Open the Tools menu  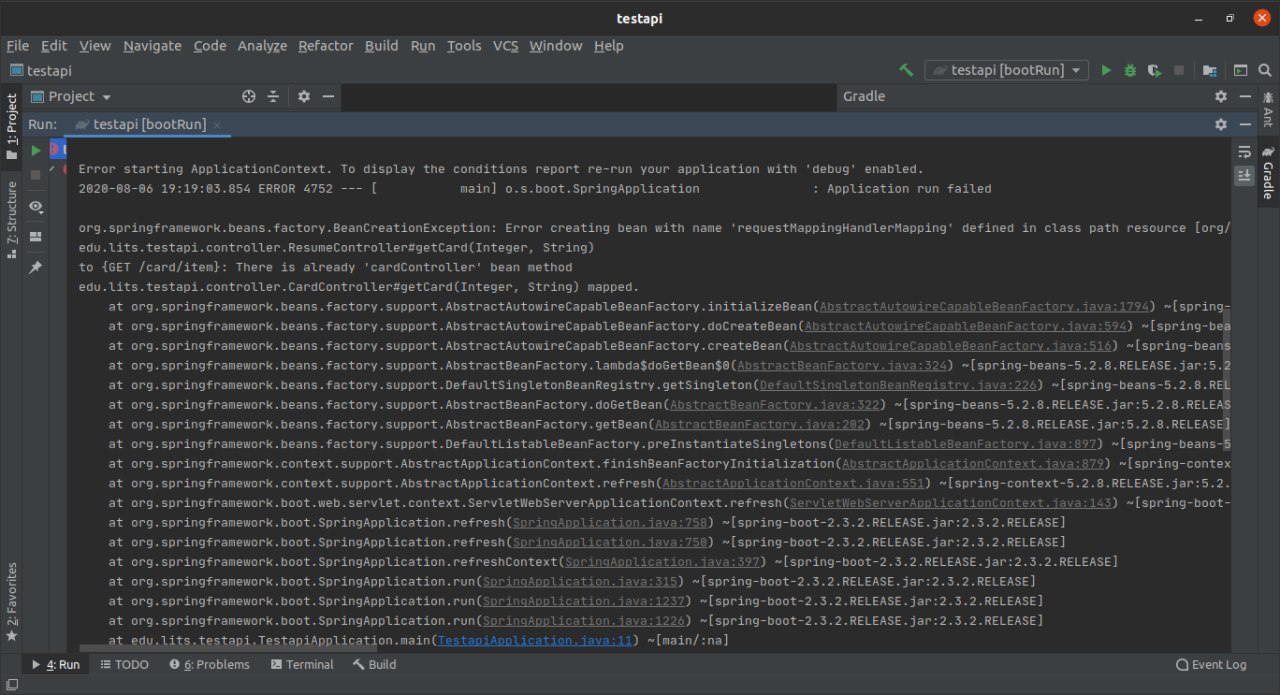point(464,46)
